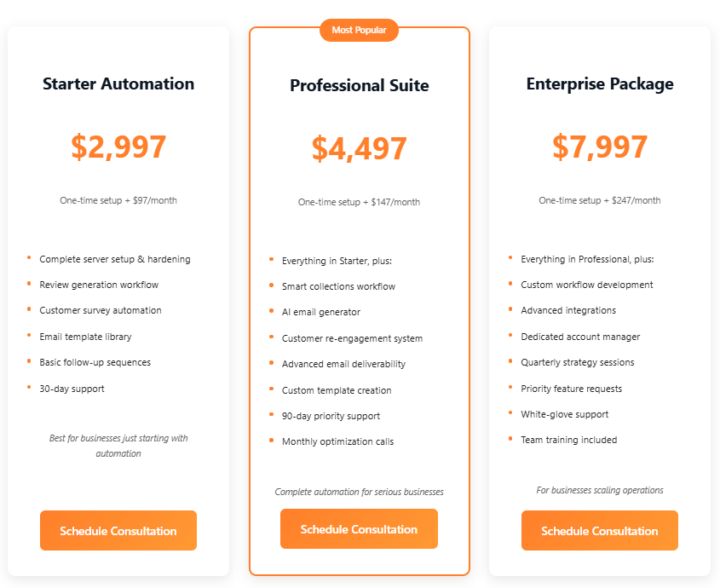Click Customer re-engagement system feature
The image size is (720, 588).
click(x=352, y=338)
